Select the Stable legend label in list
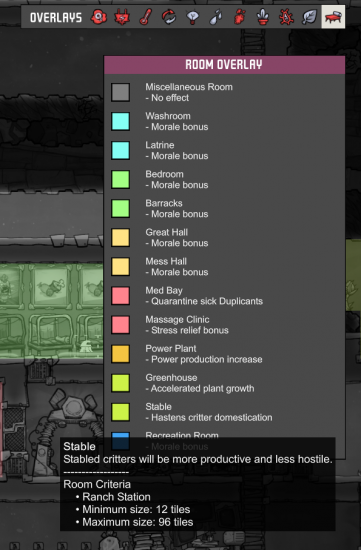Image resolution: width=361 pixels, height=550 pixels. pyautogui.click(x=158, y=407)
